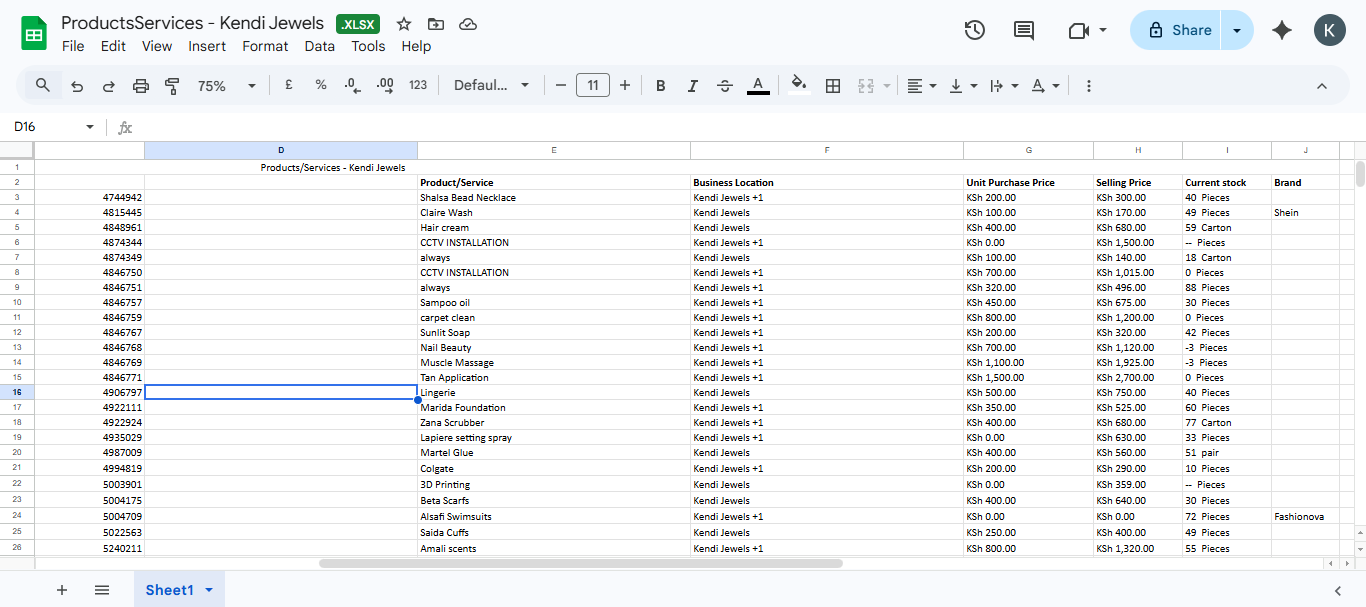Image resolution: width=1366 pixels, height=607 pixels.
Task: Open the Sheet1 tab dropdown arrow
Action: tap(209, 590)
